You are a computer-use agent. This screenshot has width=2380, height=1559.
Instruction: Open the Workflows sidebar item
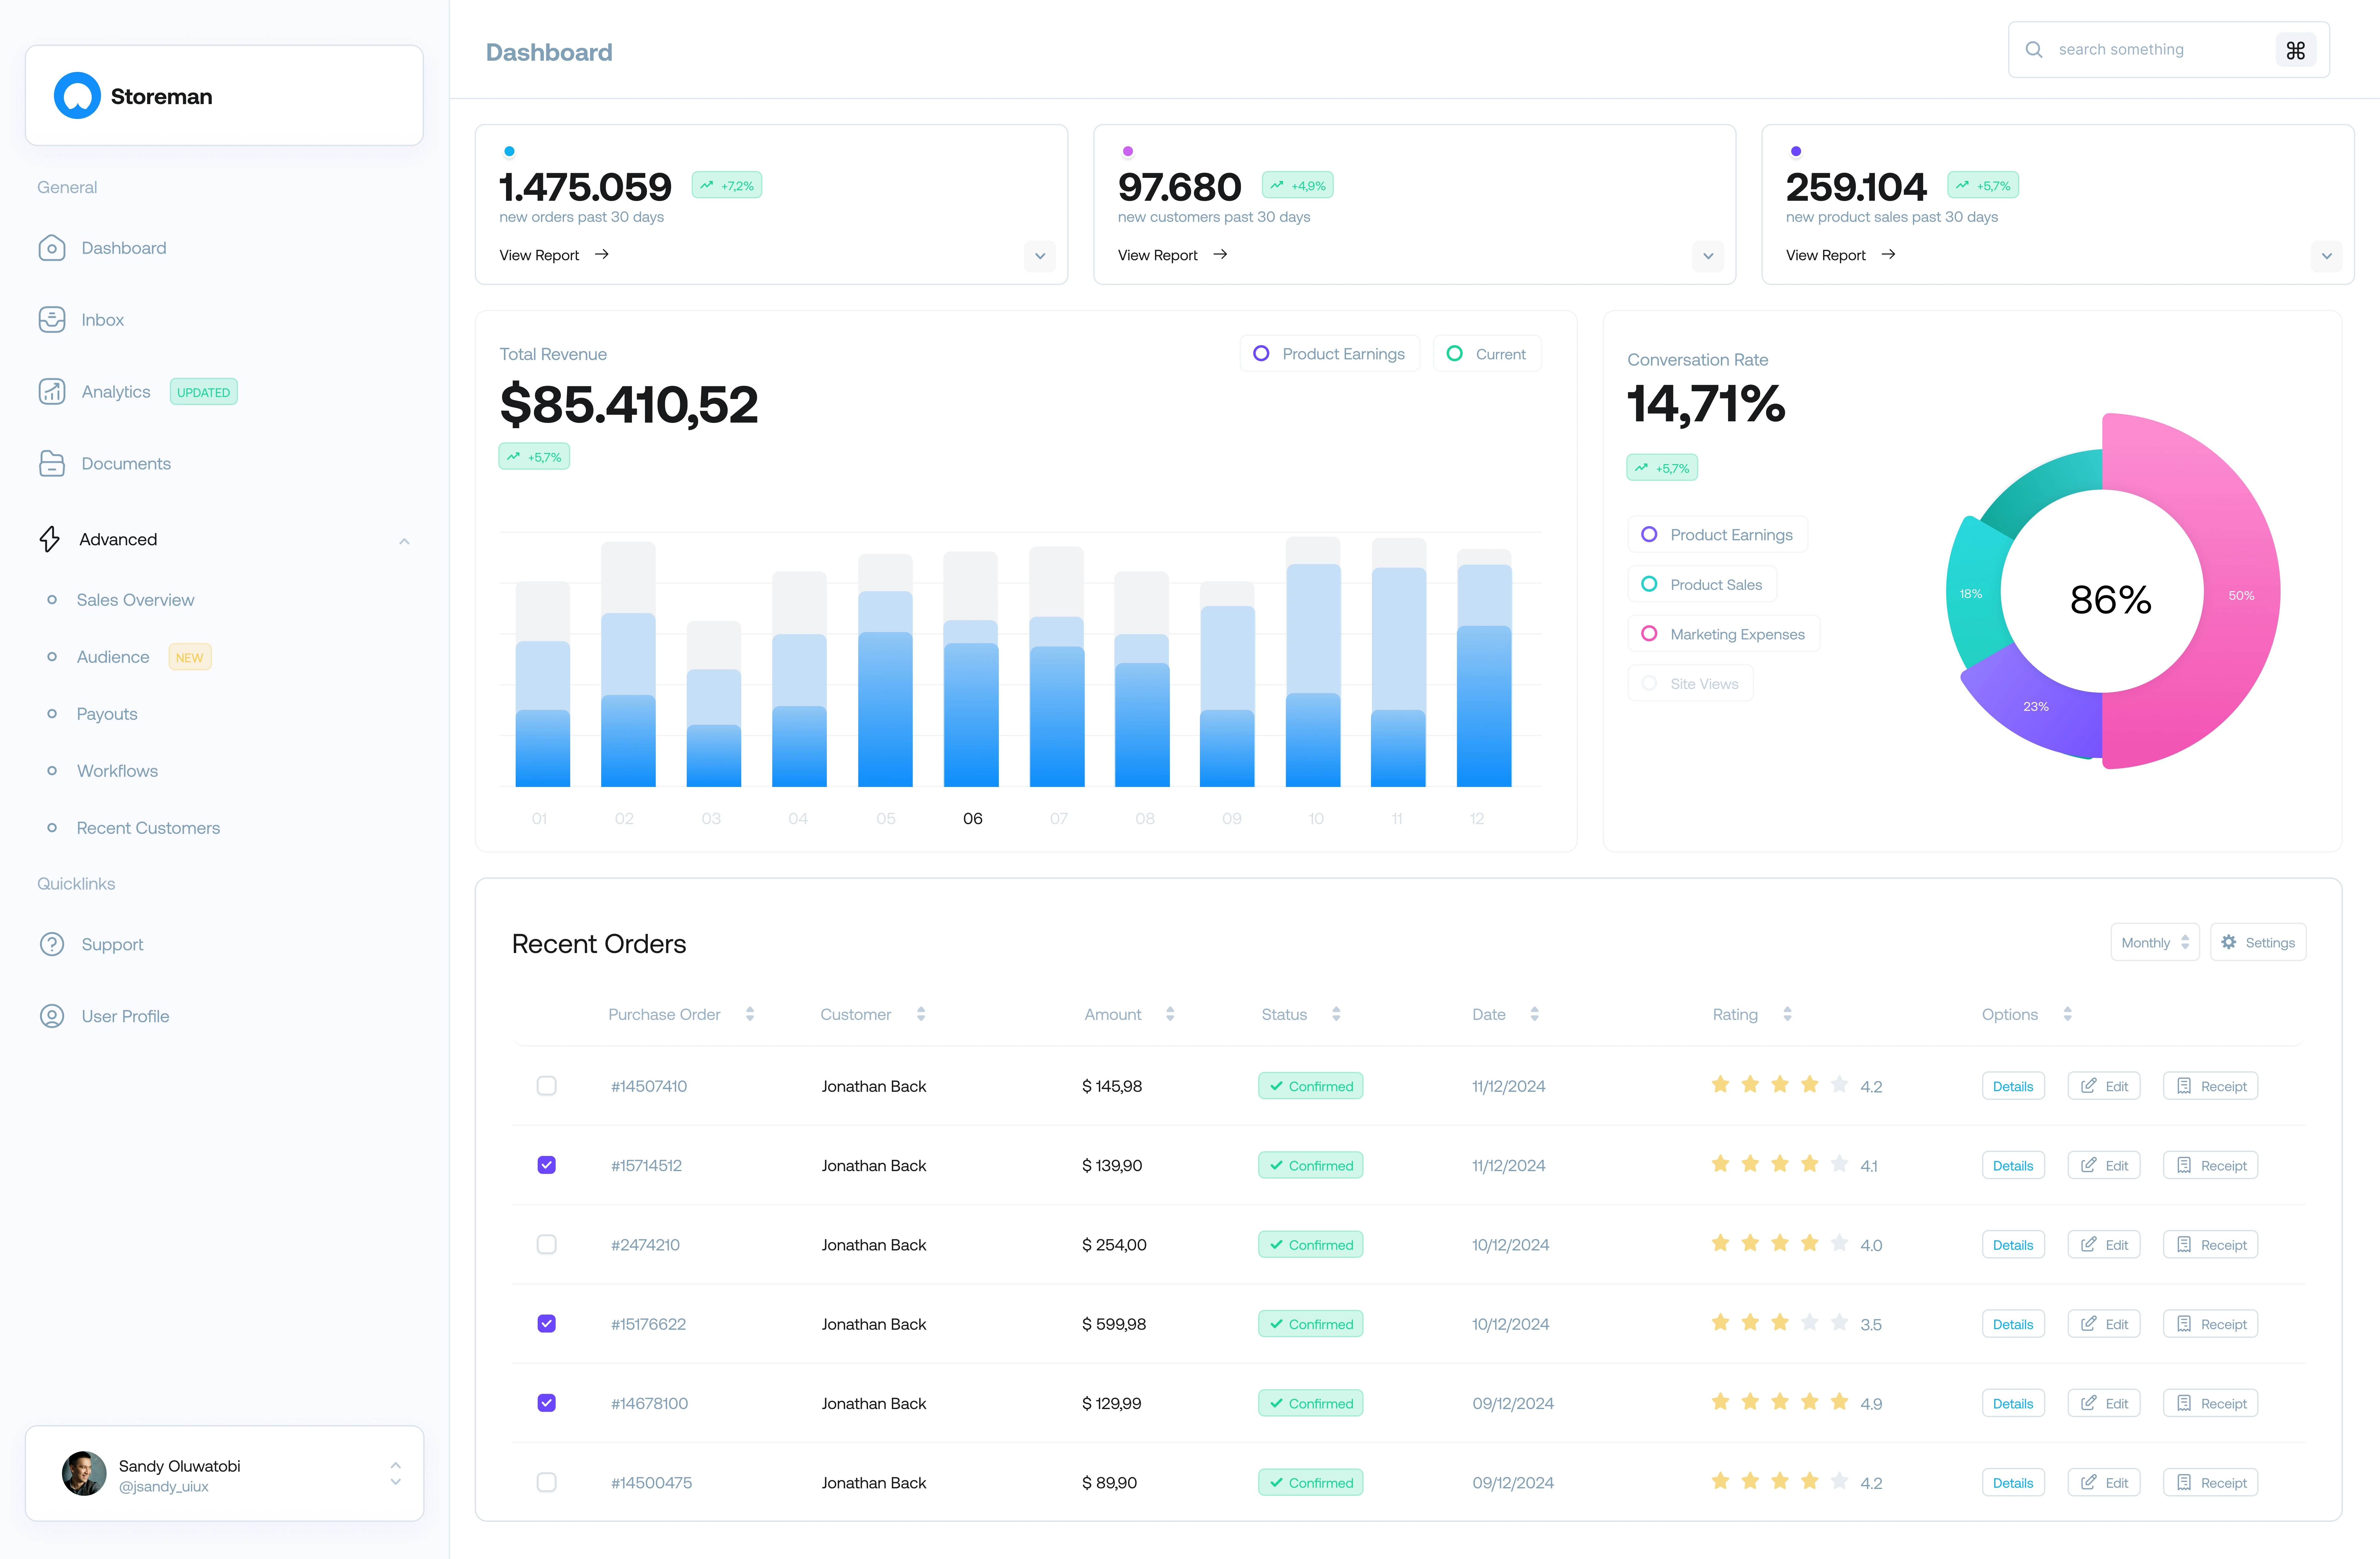point(117,771)
